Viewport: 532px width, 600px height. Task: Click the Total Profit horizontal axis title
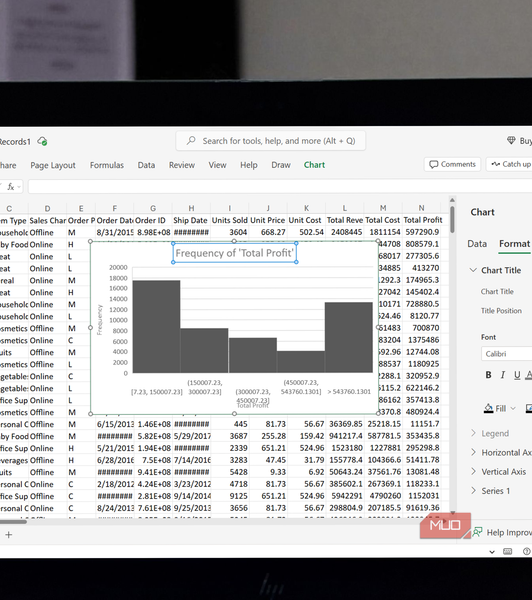(253, 405)
